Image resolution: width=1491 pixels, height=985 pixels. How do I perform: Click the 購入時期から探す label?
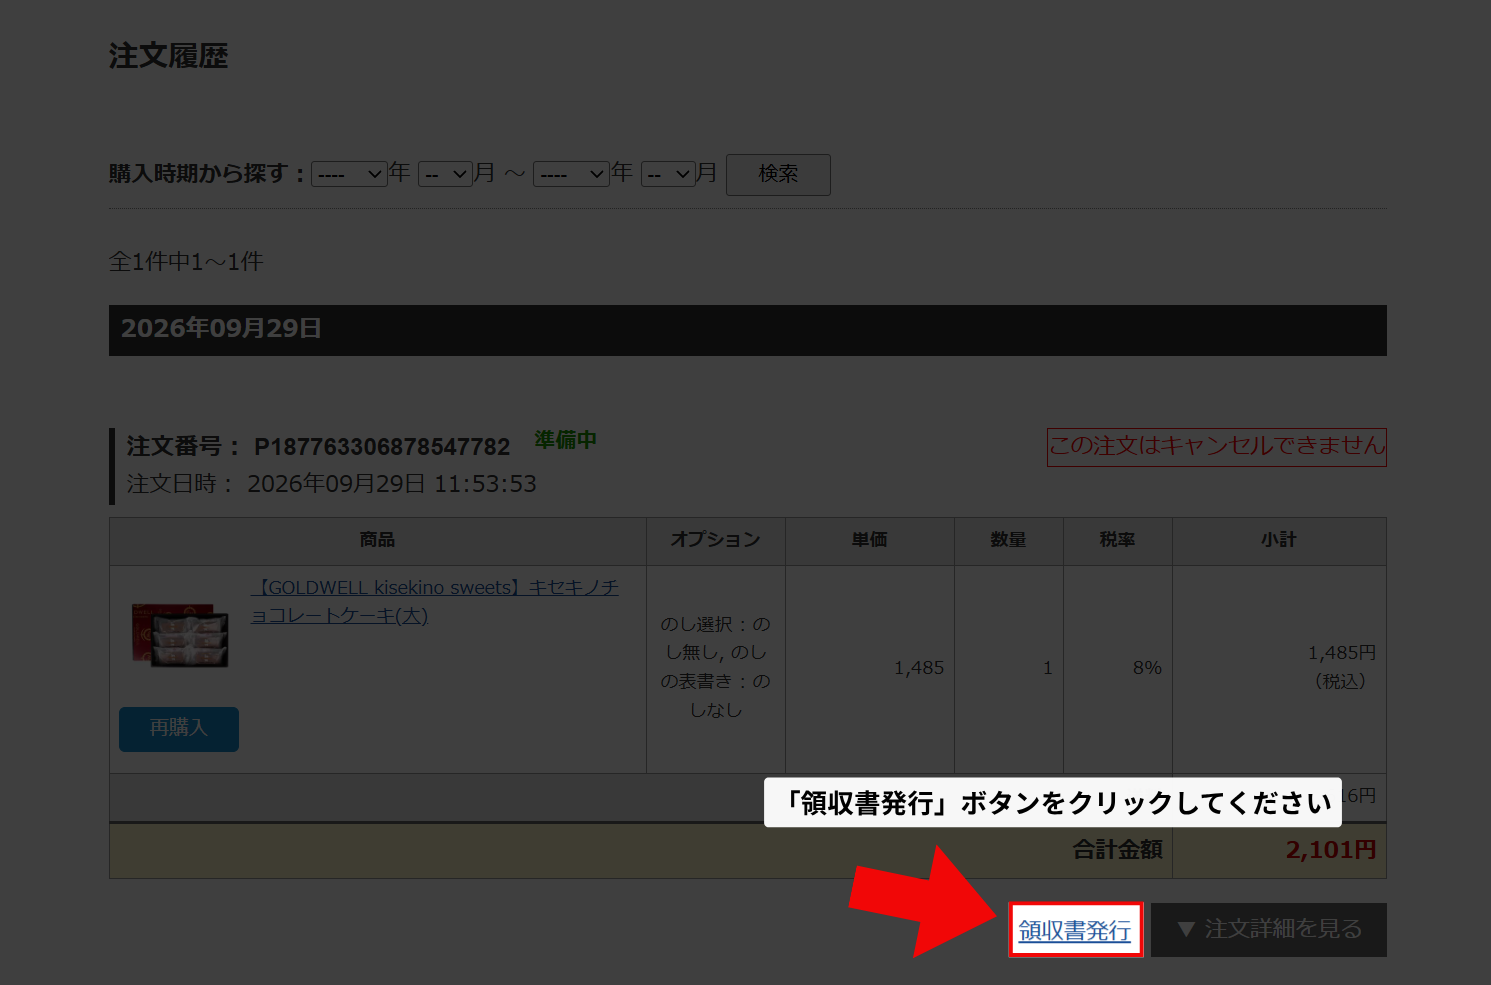coord(206,174)
